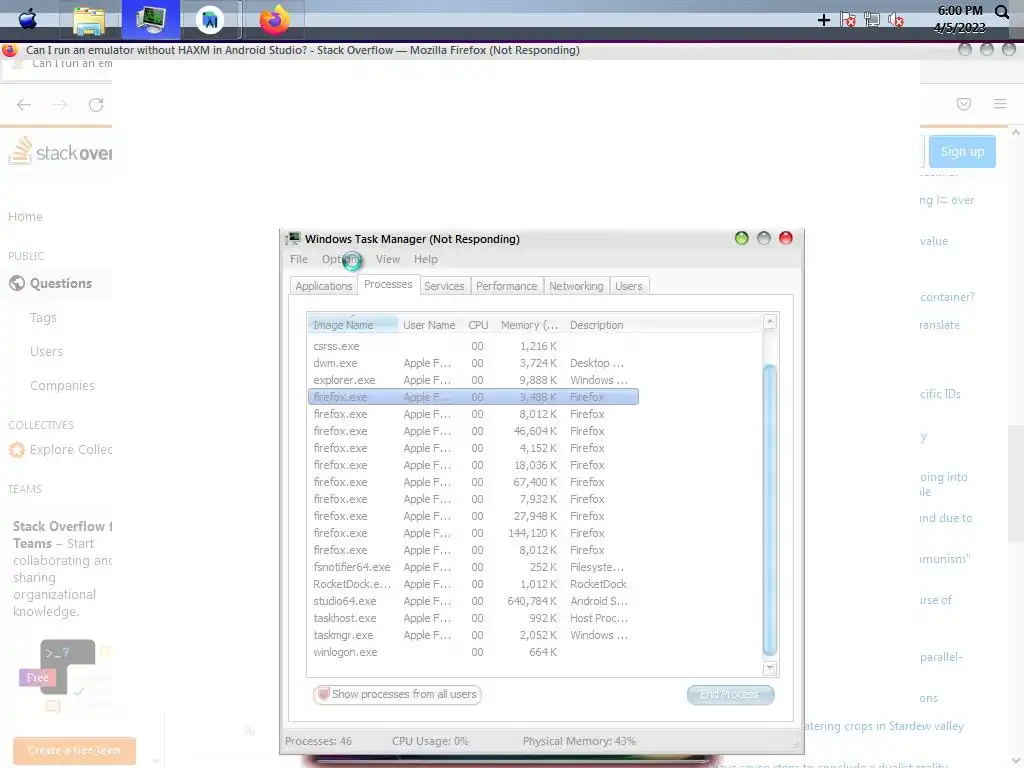Select taskmgr.exe process row
This screenshot has width=1024, height=768.
coord(473,635)
